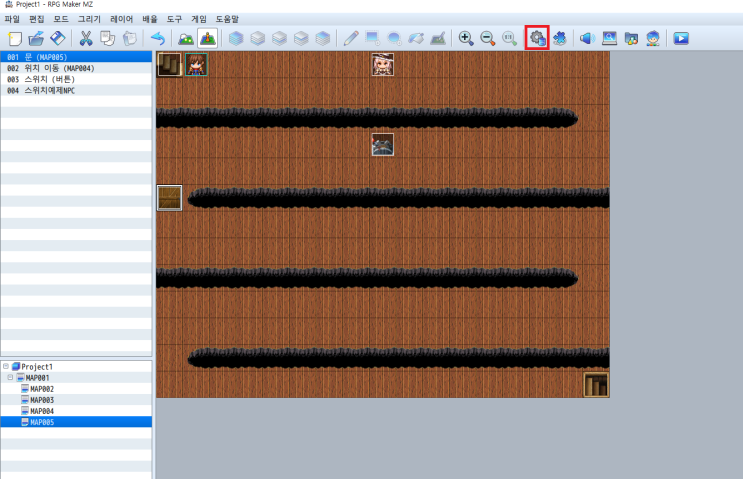Create a new project with toolbar icon

point(15,38)
